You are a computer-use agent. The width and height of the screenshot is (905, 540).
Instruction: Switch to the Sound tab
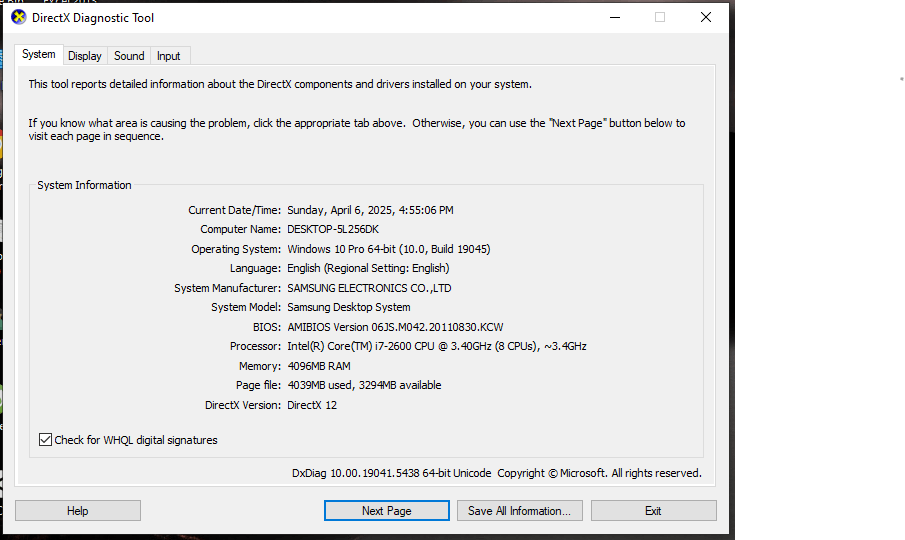(129, 56)
